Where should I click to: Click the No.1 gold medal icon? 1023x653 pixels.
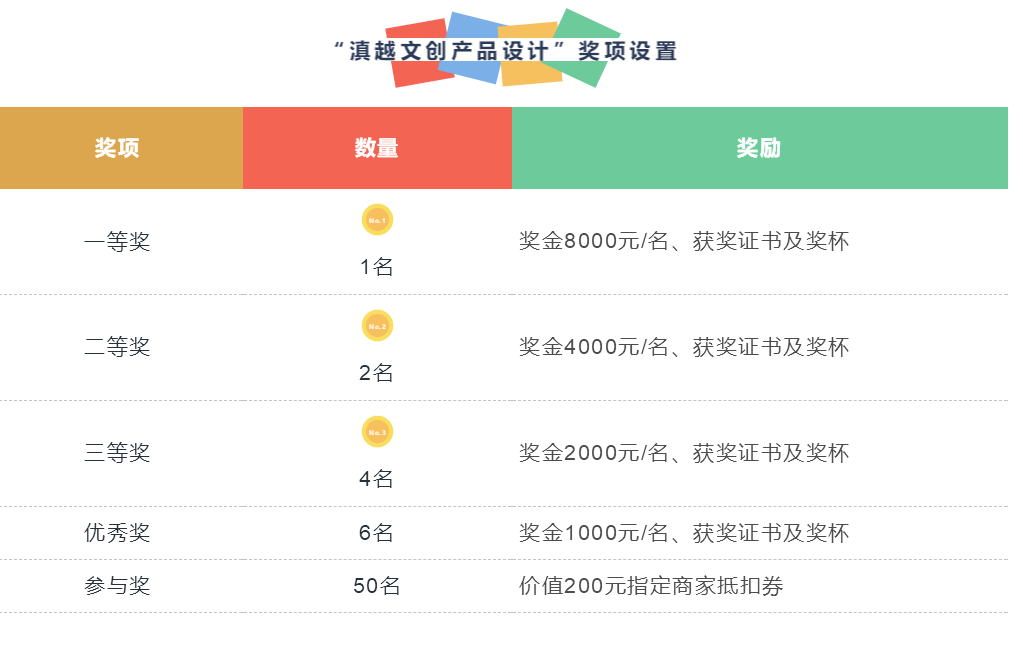377,220
